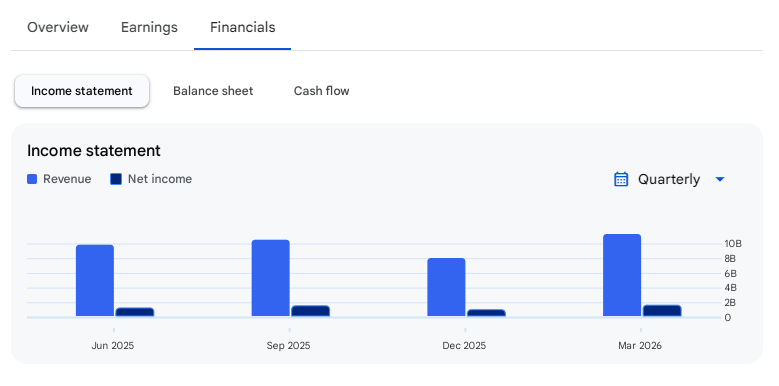Click the Sep 2025 axis label
Image resolution: width=779 pixels, height=386 pixels.
tap(288, 346)
